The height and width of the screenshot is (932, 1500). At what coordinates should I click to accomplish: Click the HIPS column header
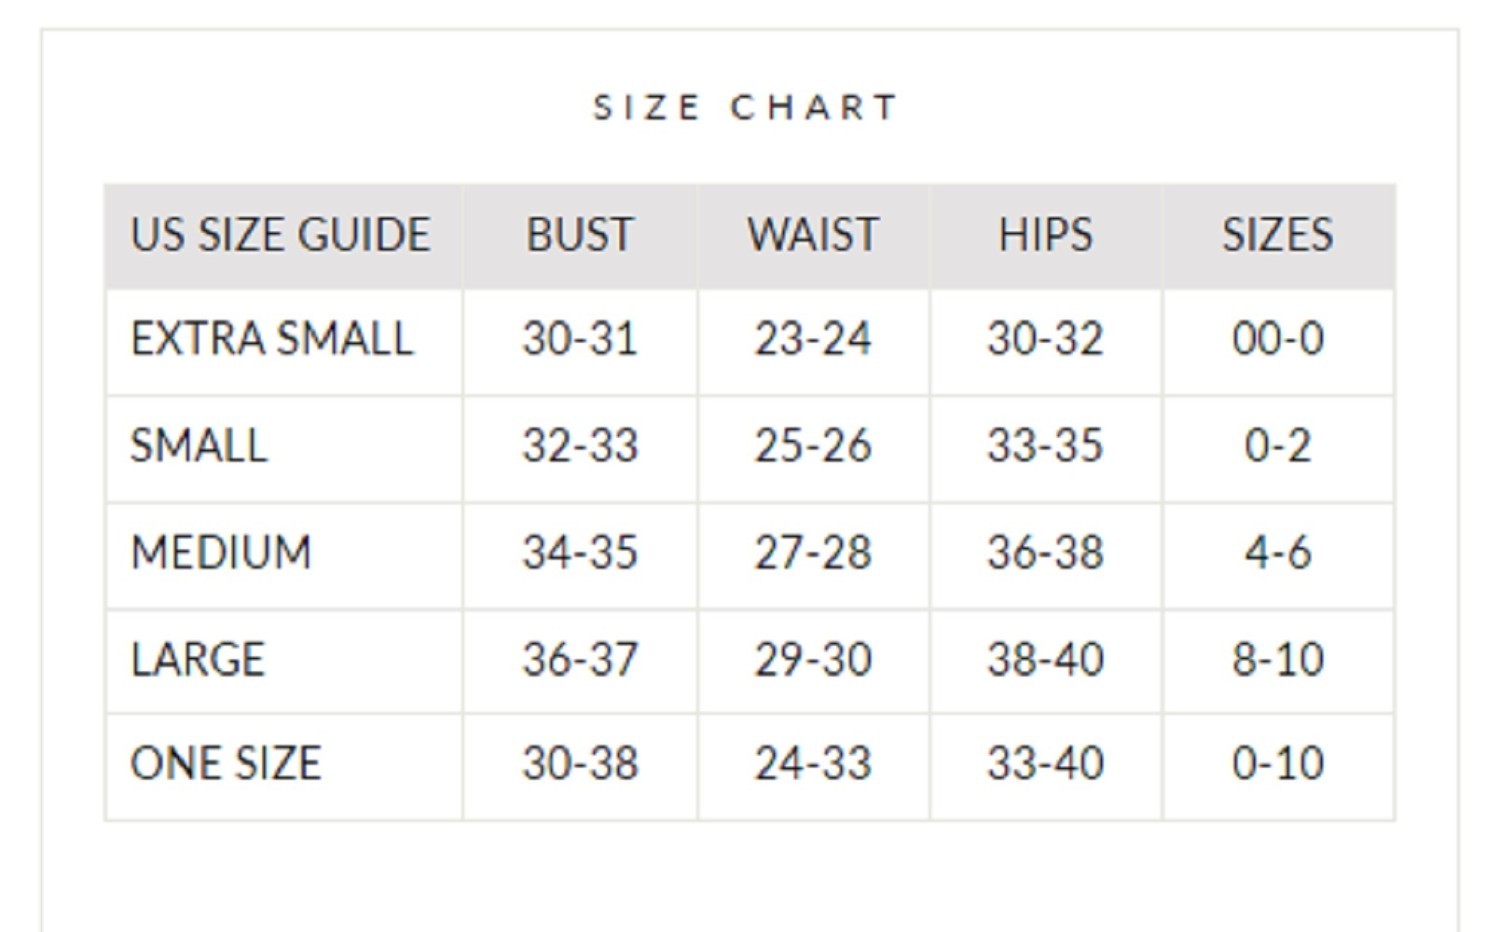tap(1045, 235)
